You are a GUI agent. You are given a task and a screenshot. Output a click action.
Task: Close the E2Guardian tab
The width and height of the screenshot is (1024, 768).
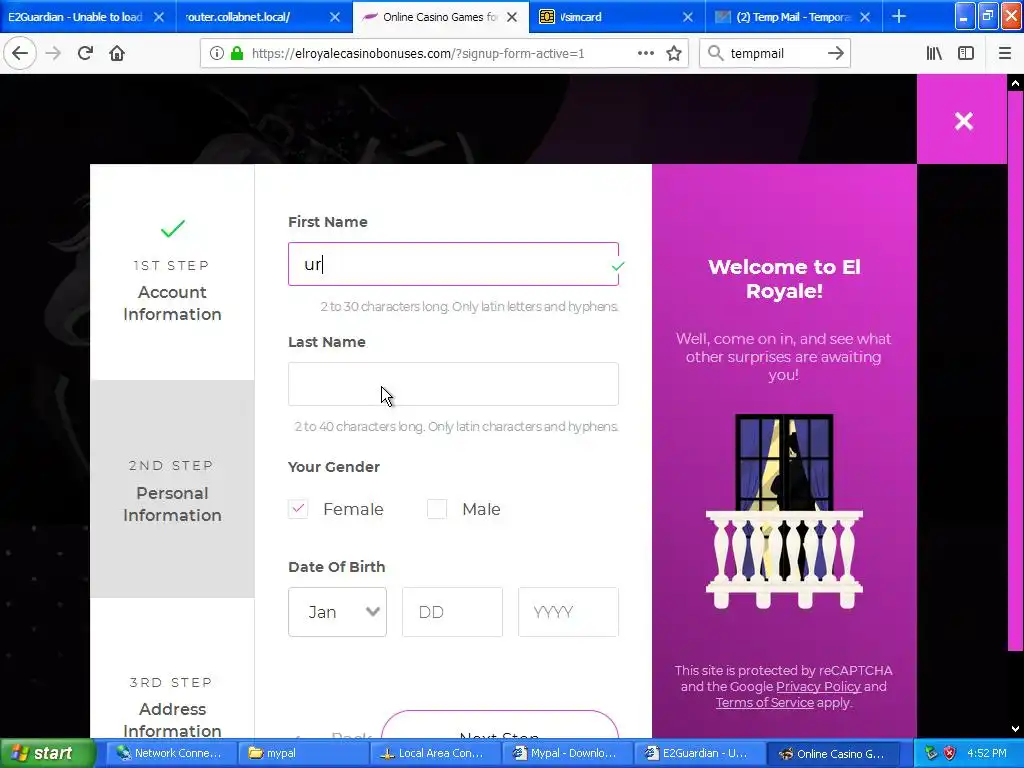point(159,17)
